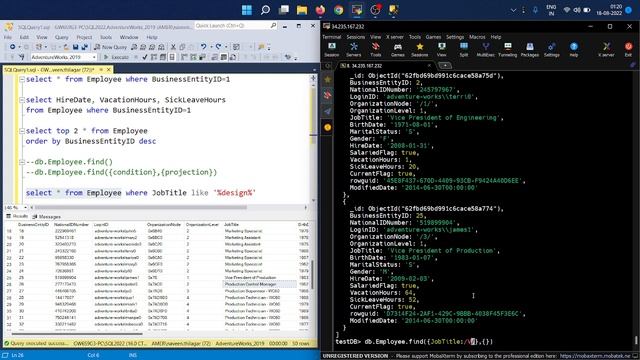The height and width of the screenshot is (360, 640).
Task: Select the 34.235.167.232 terminal tab
Action: (383, 66)
